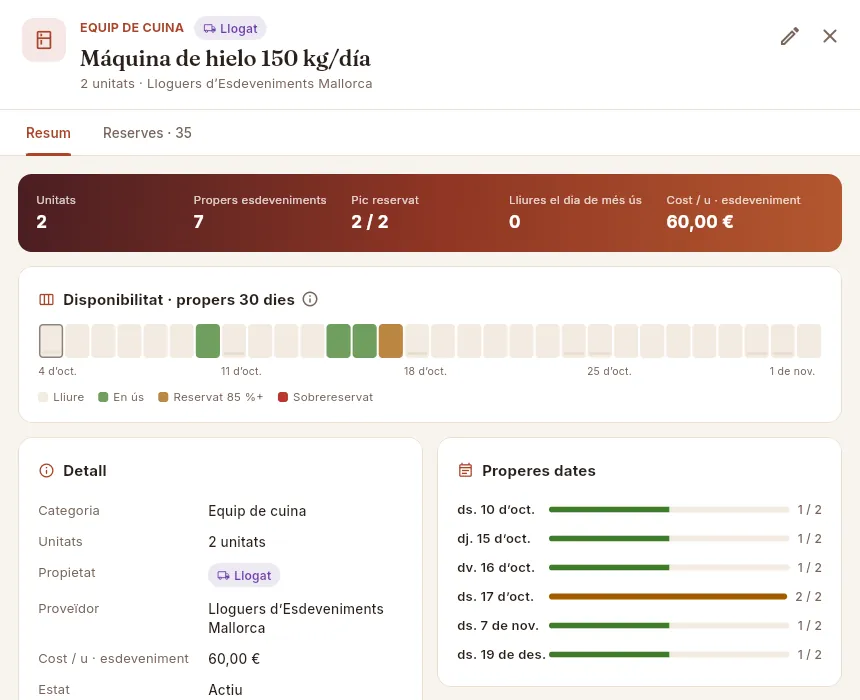860x700 pixels.
Task: Click the pencil edit icon
Action: [x=790, y=36]
